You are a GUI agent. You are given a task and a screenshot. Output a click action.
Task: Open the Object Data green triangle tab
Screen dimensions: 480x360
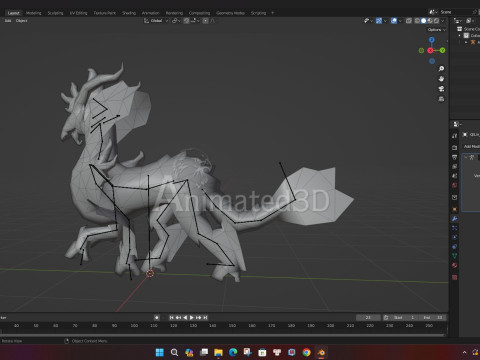[455, 256]
